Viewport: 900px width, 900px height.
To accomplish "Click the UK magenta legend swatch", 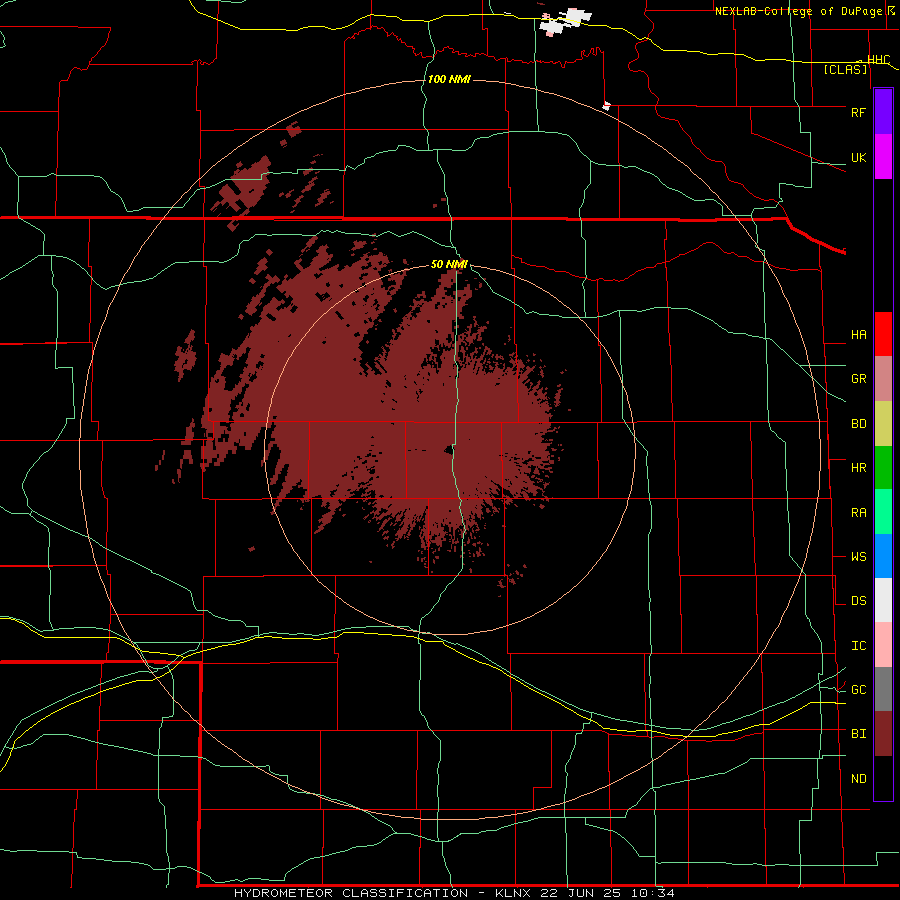I will 883,157.
